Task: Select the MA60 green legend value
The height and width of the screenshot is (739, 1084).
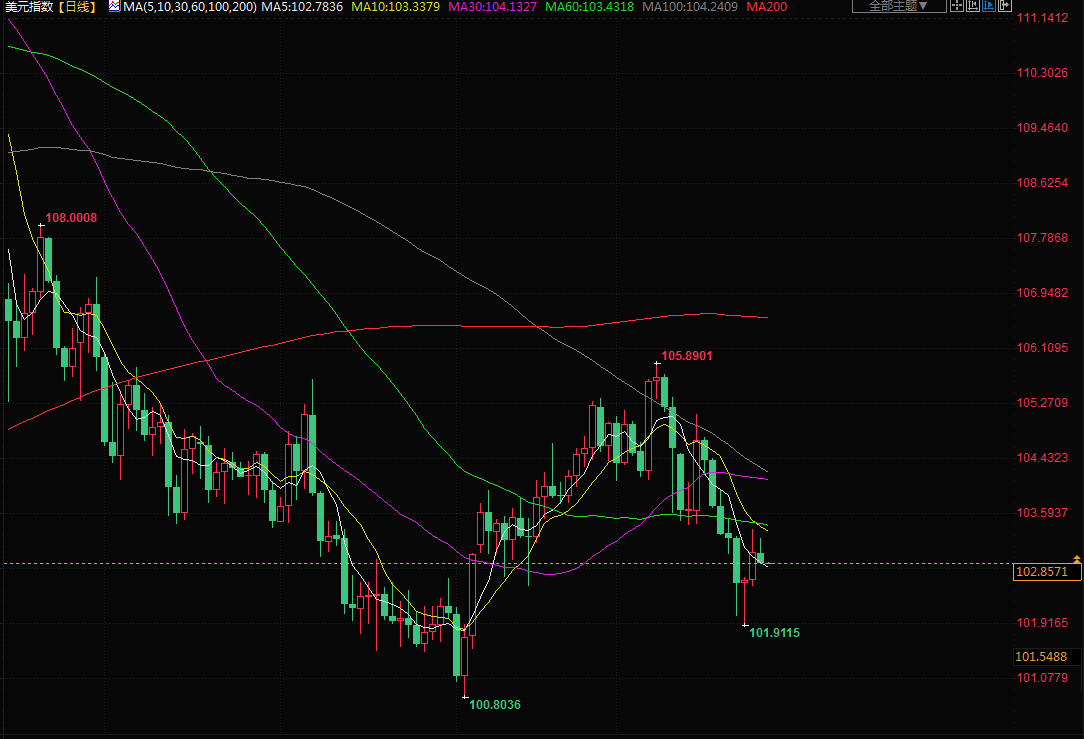Action: 589,7
